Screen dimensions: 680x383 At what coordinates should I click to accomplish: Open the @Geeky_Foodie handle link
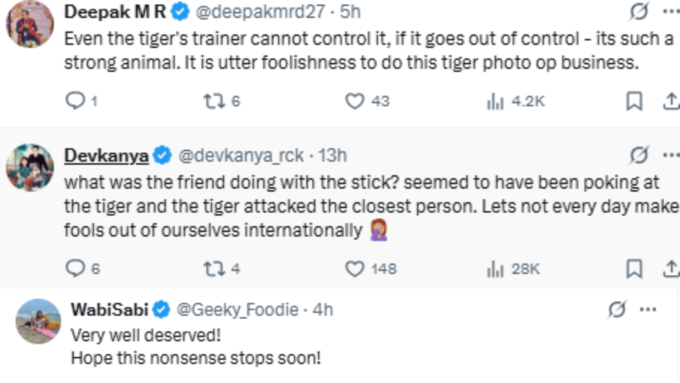point(238,310)
